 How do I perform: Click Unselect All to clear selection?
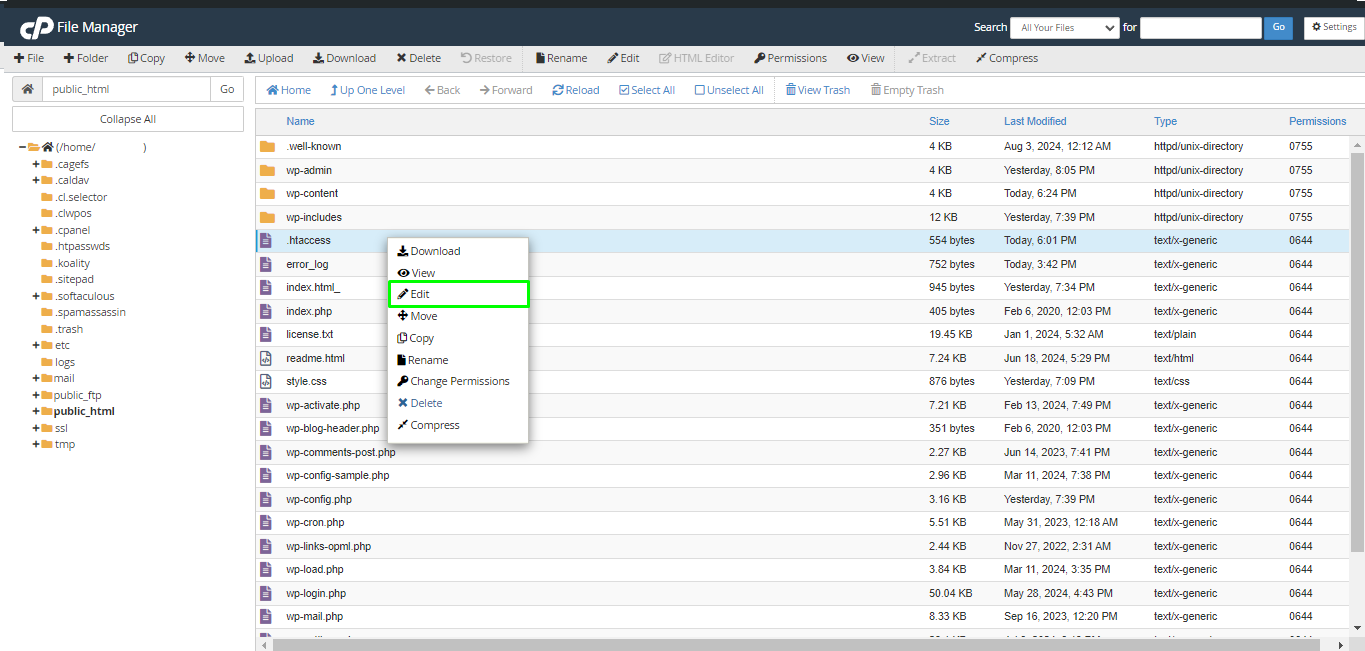tap(729, 89)
